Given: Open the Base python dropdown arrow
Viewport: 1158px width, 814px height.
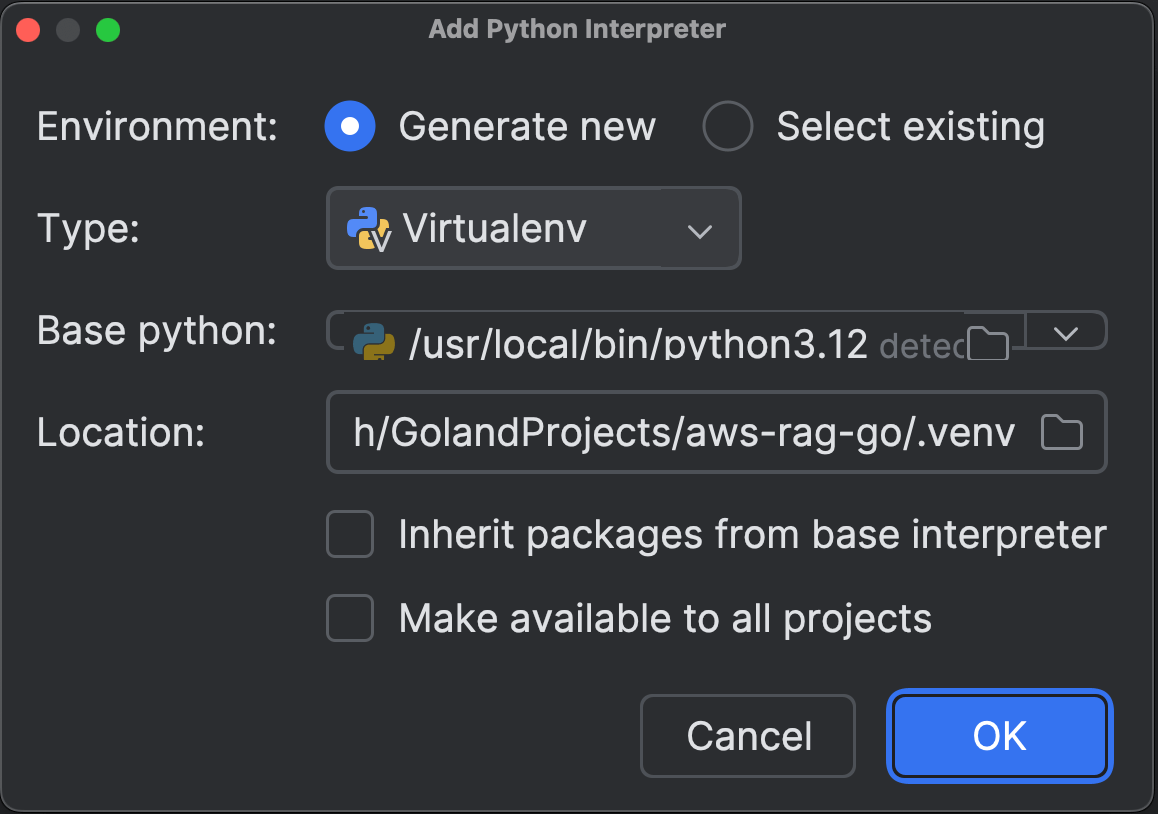Looking at the screenshot, I should click(1066, 331).
